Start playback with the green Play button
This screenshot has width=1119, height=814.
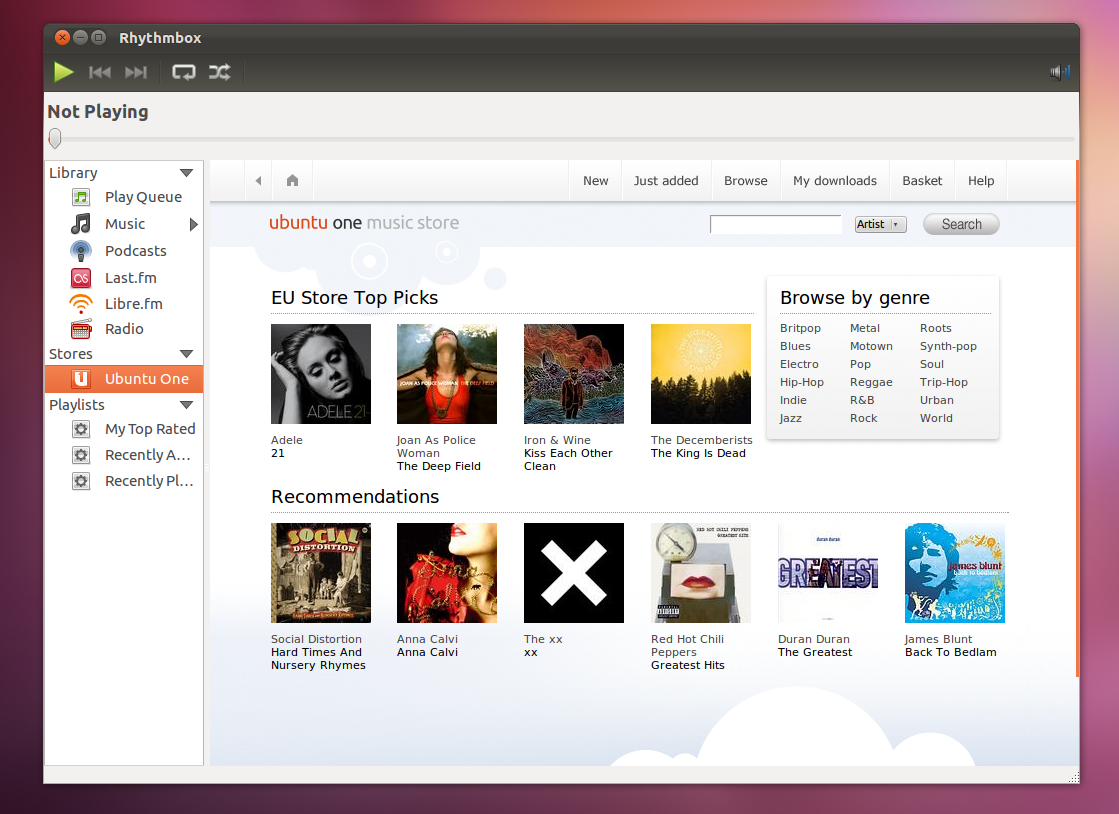click(64, 72)
